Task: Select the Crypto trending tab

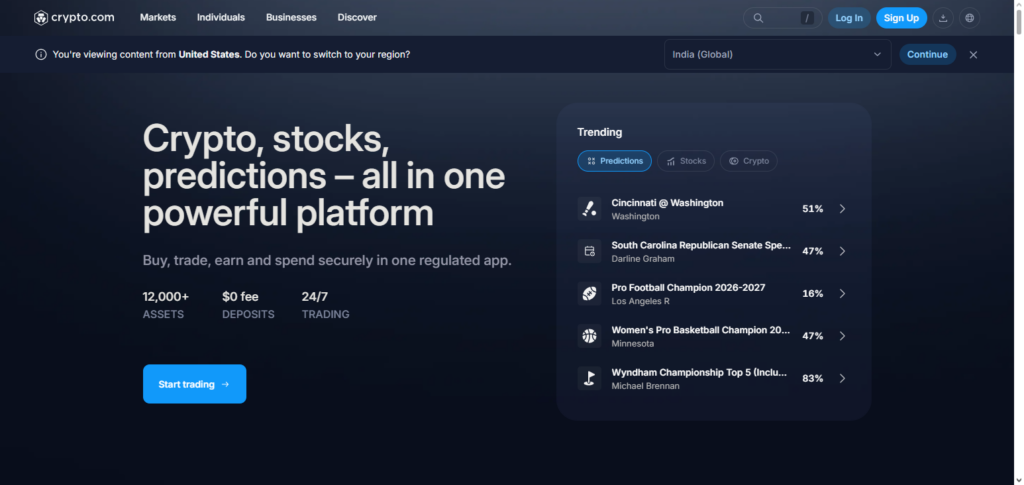Action: [x=748, y=161]
